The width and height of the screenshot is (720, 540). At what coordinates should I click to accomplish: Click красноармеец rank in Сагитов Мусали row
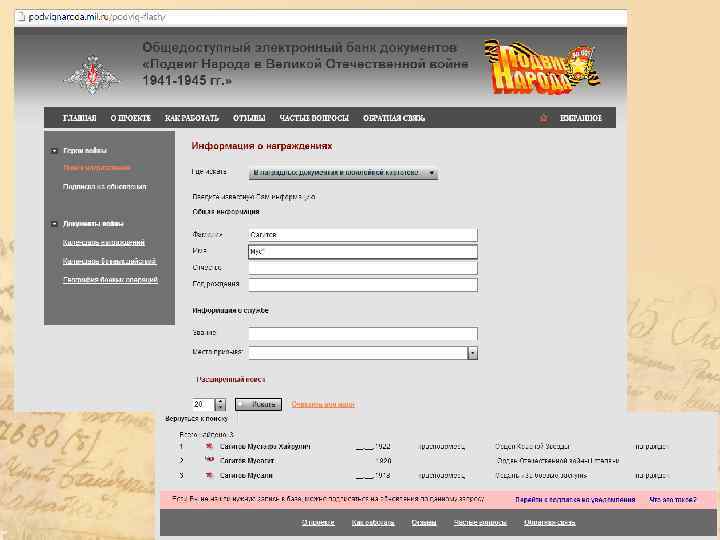click(441, 475)
